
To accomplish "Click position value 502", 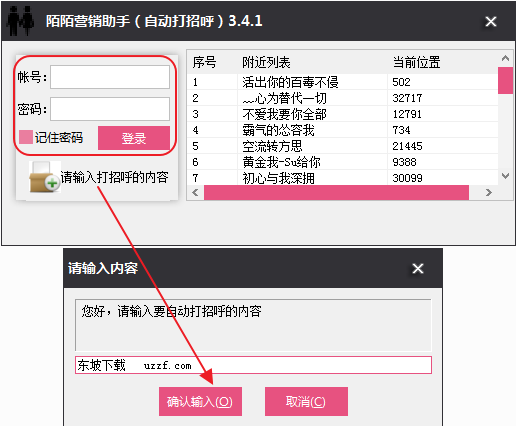I will pos(401,82).
